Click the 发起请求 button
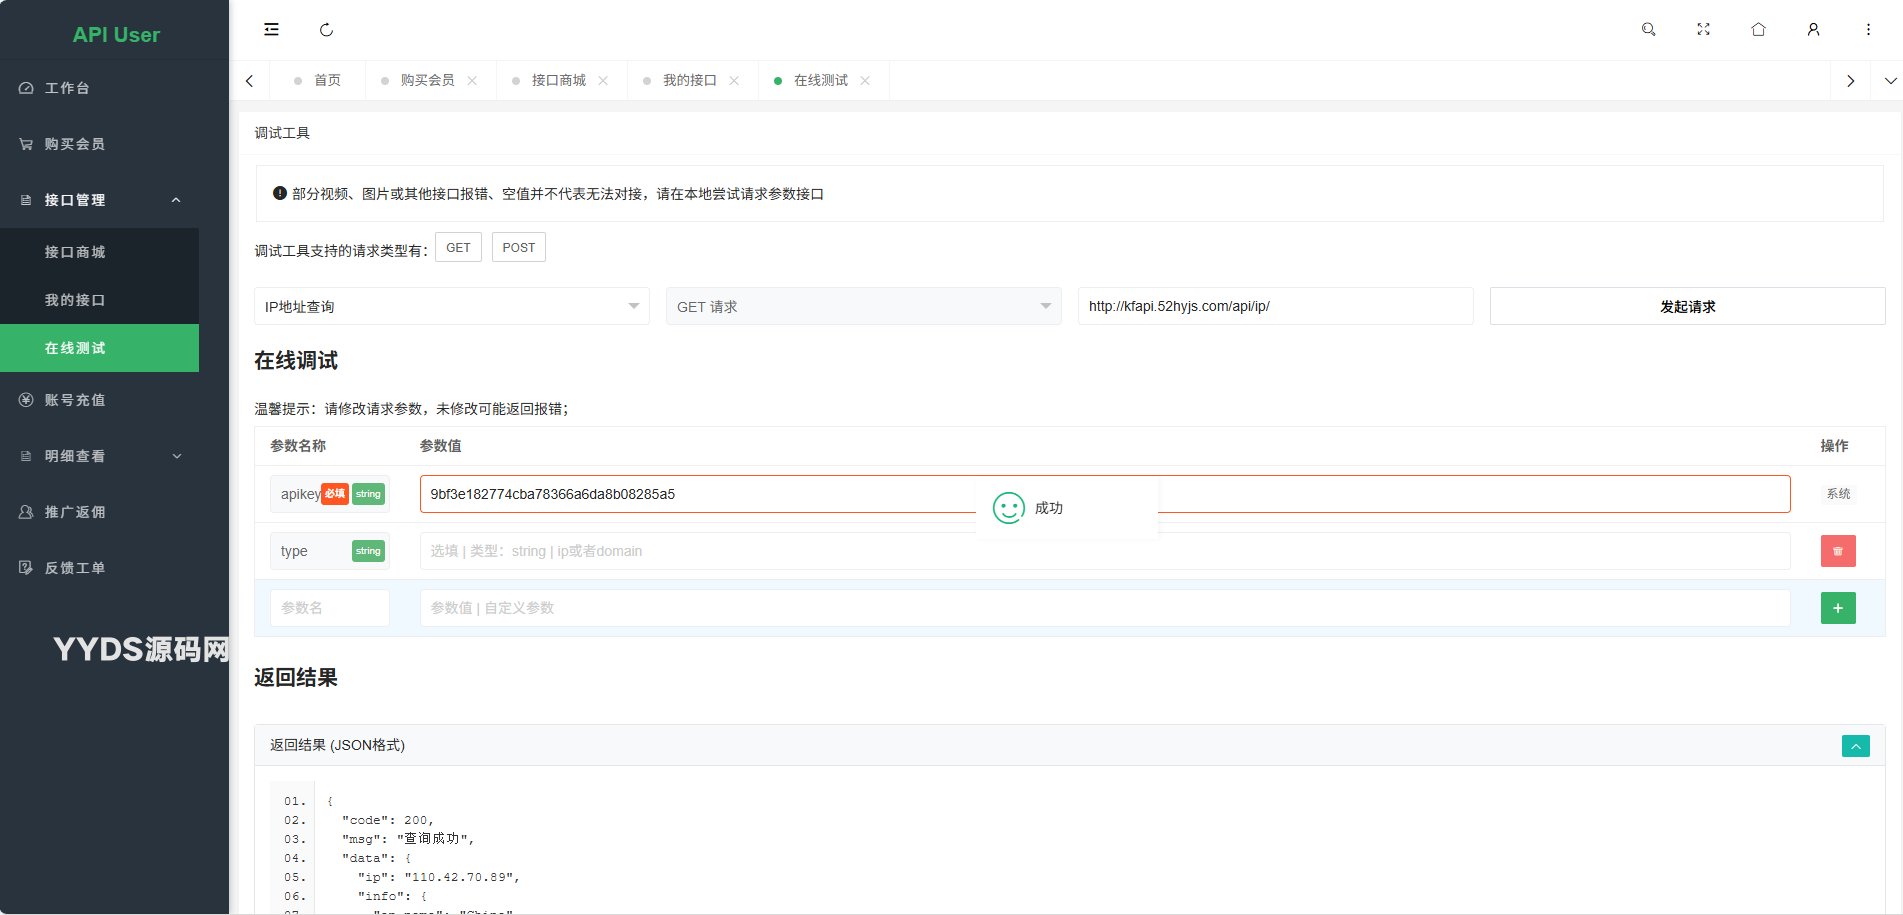The height and width of the screenshot is (915, 1903). tap(1687, 306)
